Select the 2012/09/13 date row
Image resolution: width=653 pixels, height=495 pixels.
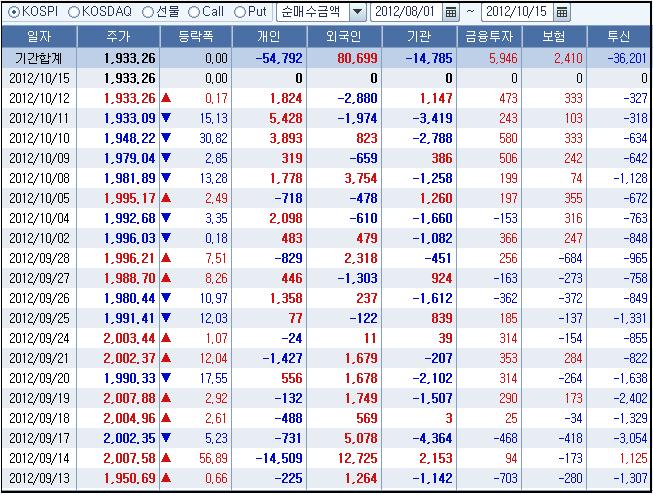[40, 478]
